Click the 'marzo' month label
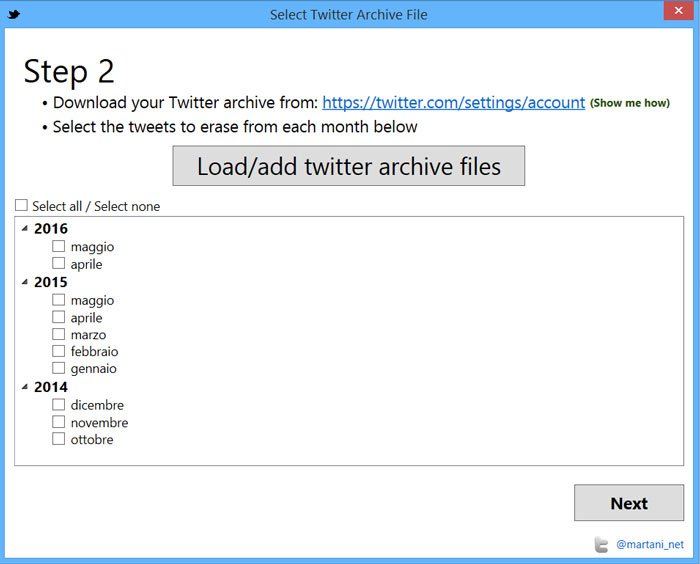The width and height of the screenshot is (700, 564). [x=88, y=335]
